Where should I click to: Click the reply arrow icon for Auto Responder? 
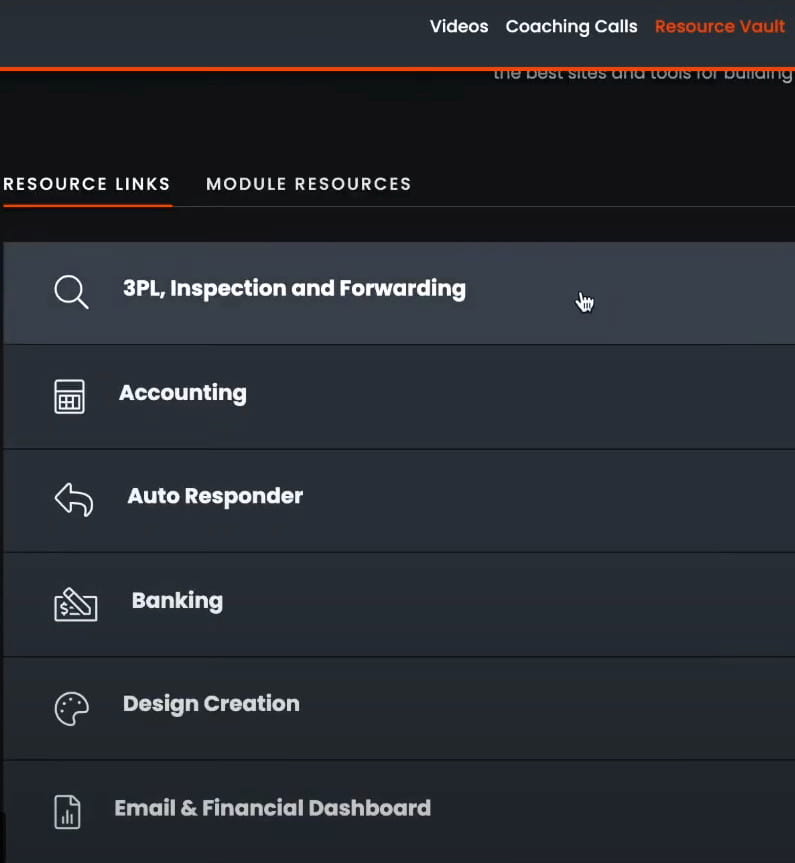(x=74, y=499)
